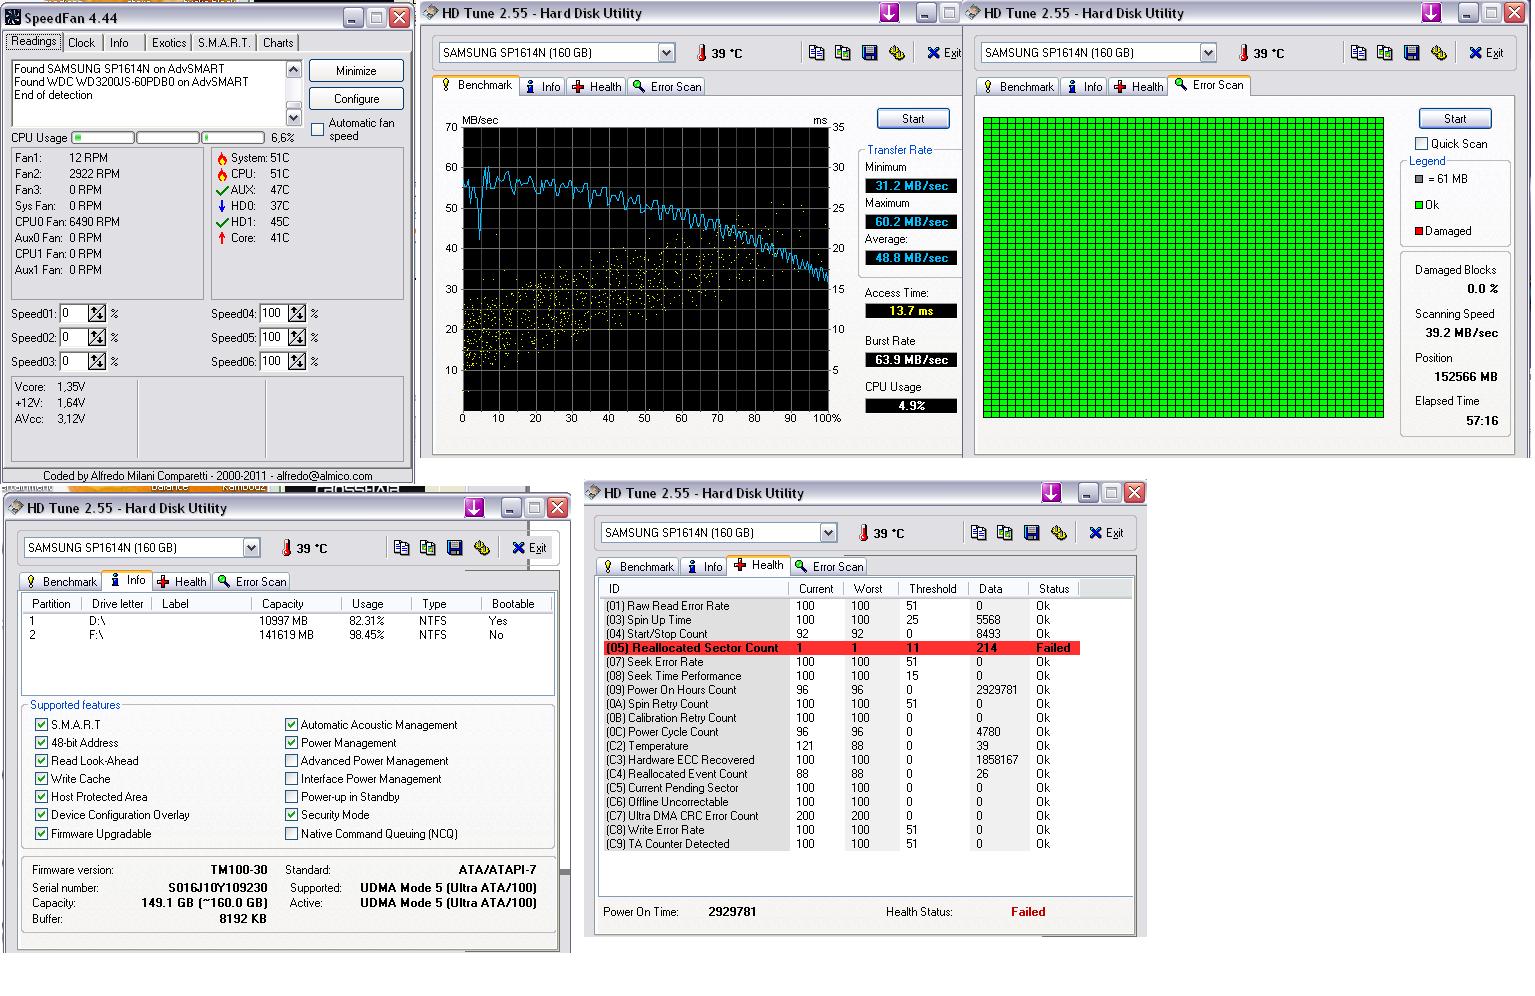Copy screenshot to clipboard in Benchmark window

(843, 53)
